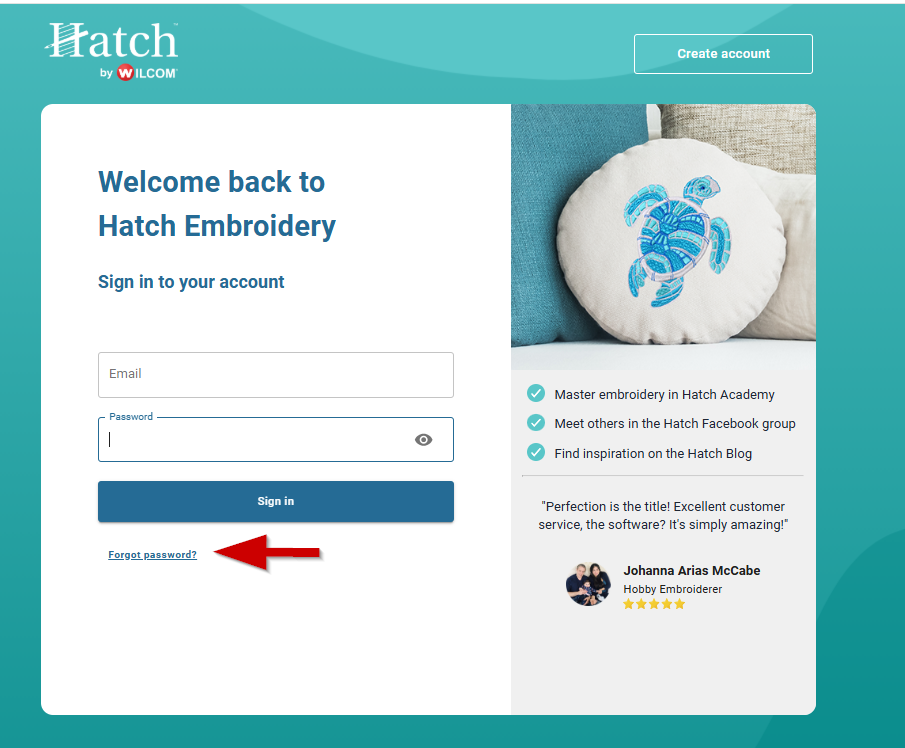Click Johanna Arias McCabe's profile photo

[588, 584]
